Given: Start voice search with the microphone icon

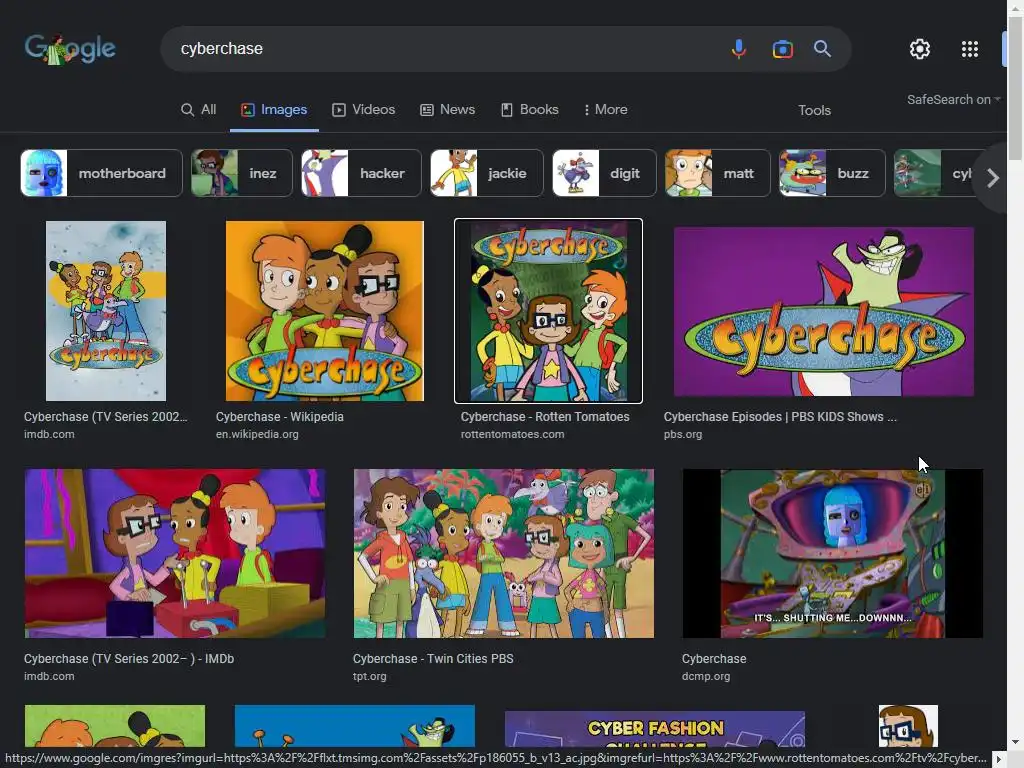Looking at the screenshot, I should pyautogui.click(x=739, y=49).
